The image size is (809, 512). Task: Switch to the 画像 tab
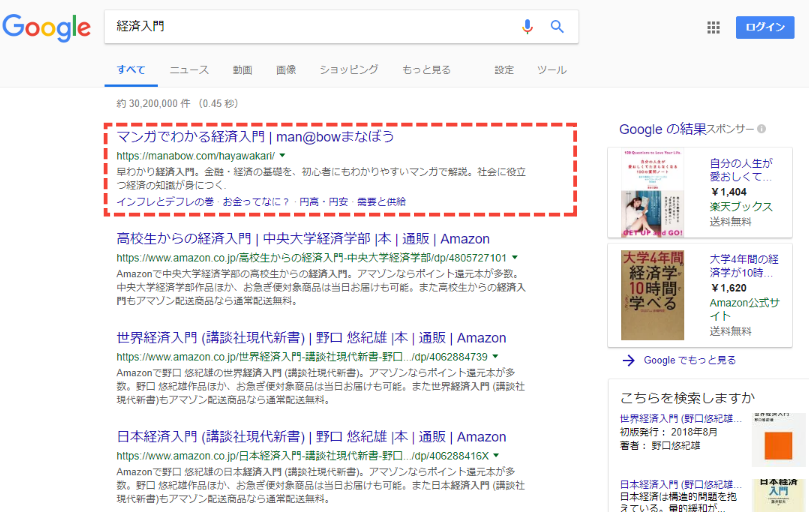tap(286, 70)
